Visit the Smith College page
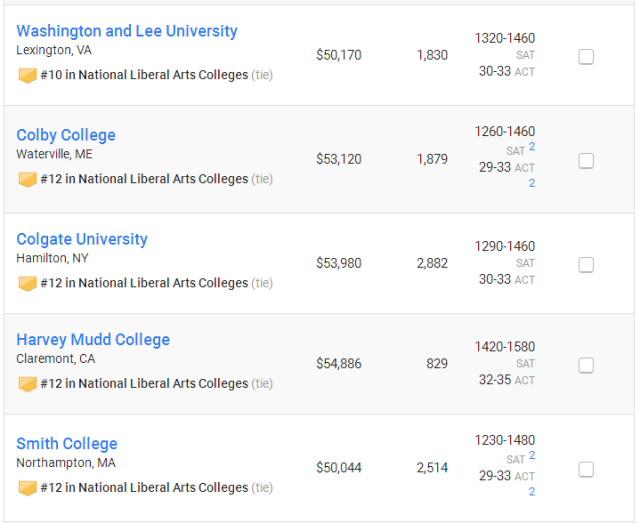Image resolution: width=640 pixels, height=523 pixels. point(67,444)
